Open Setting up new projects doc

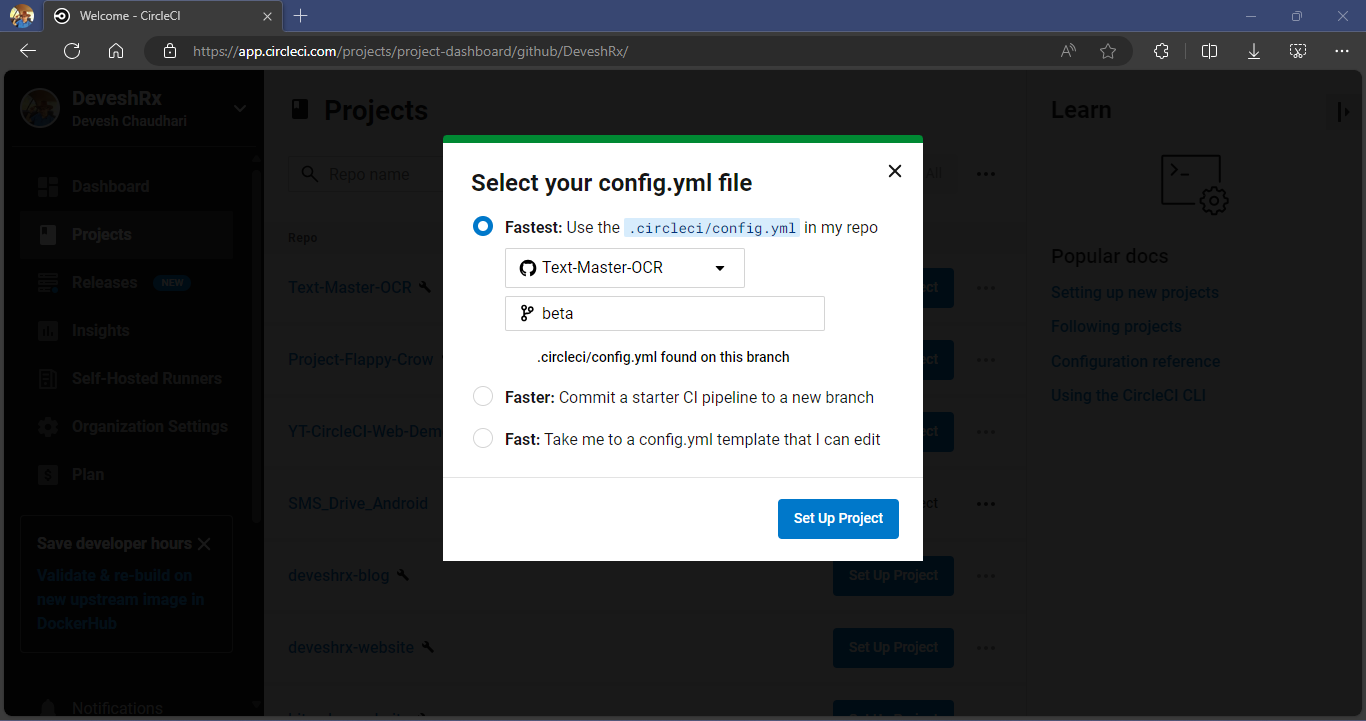pos(1135,292)
